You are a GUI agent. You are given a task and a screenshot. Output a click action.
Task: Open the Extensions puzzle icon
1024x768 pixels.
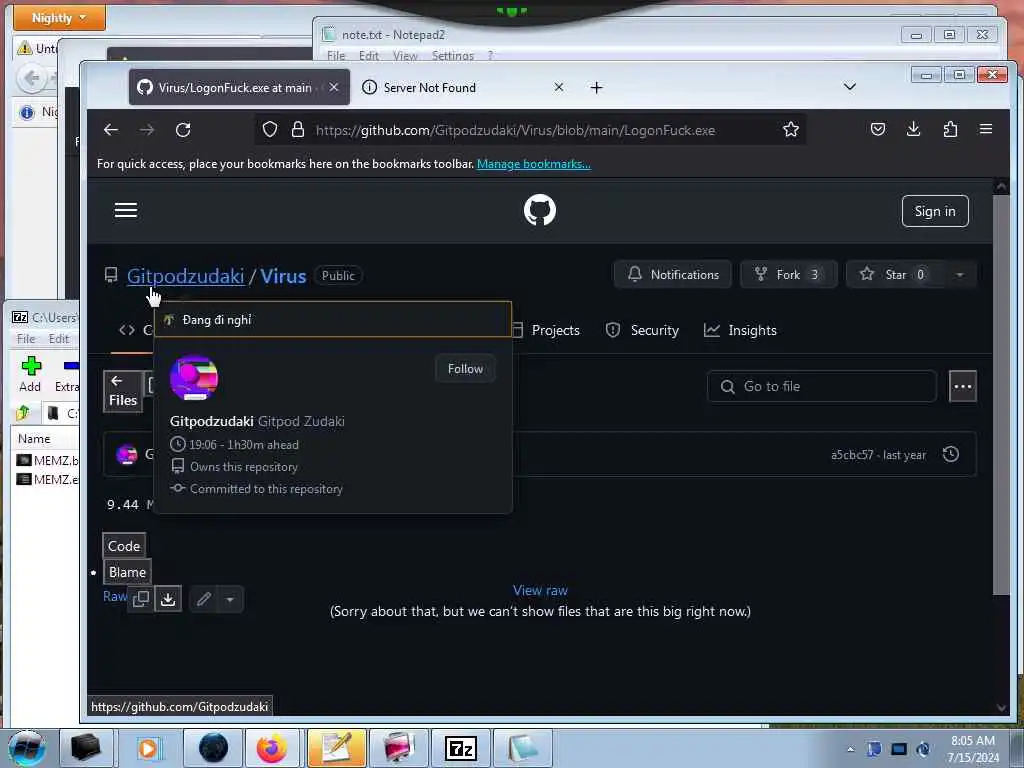click(x=950, y=129)
